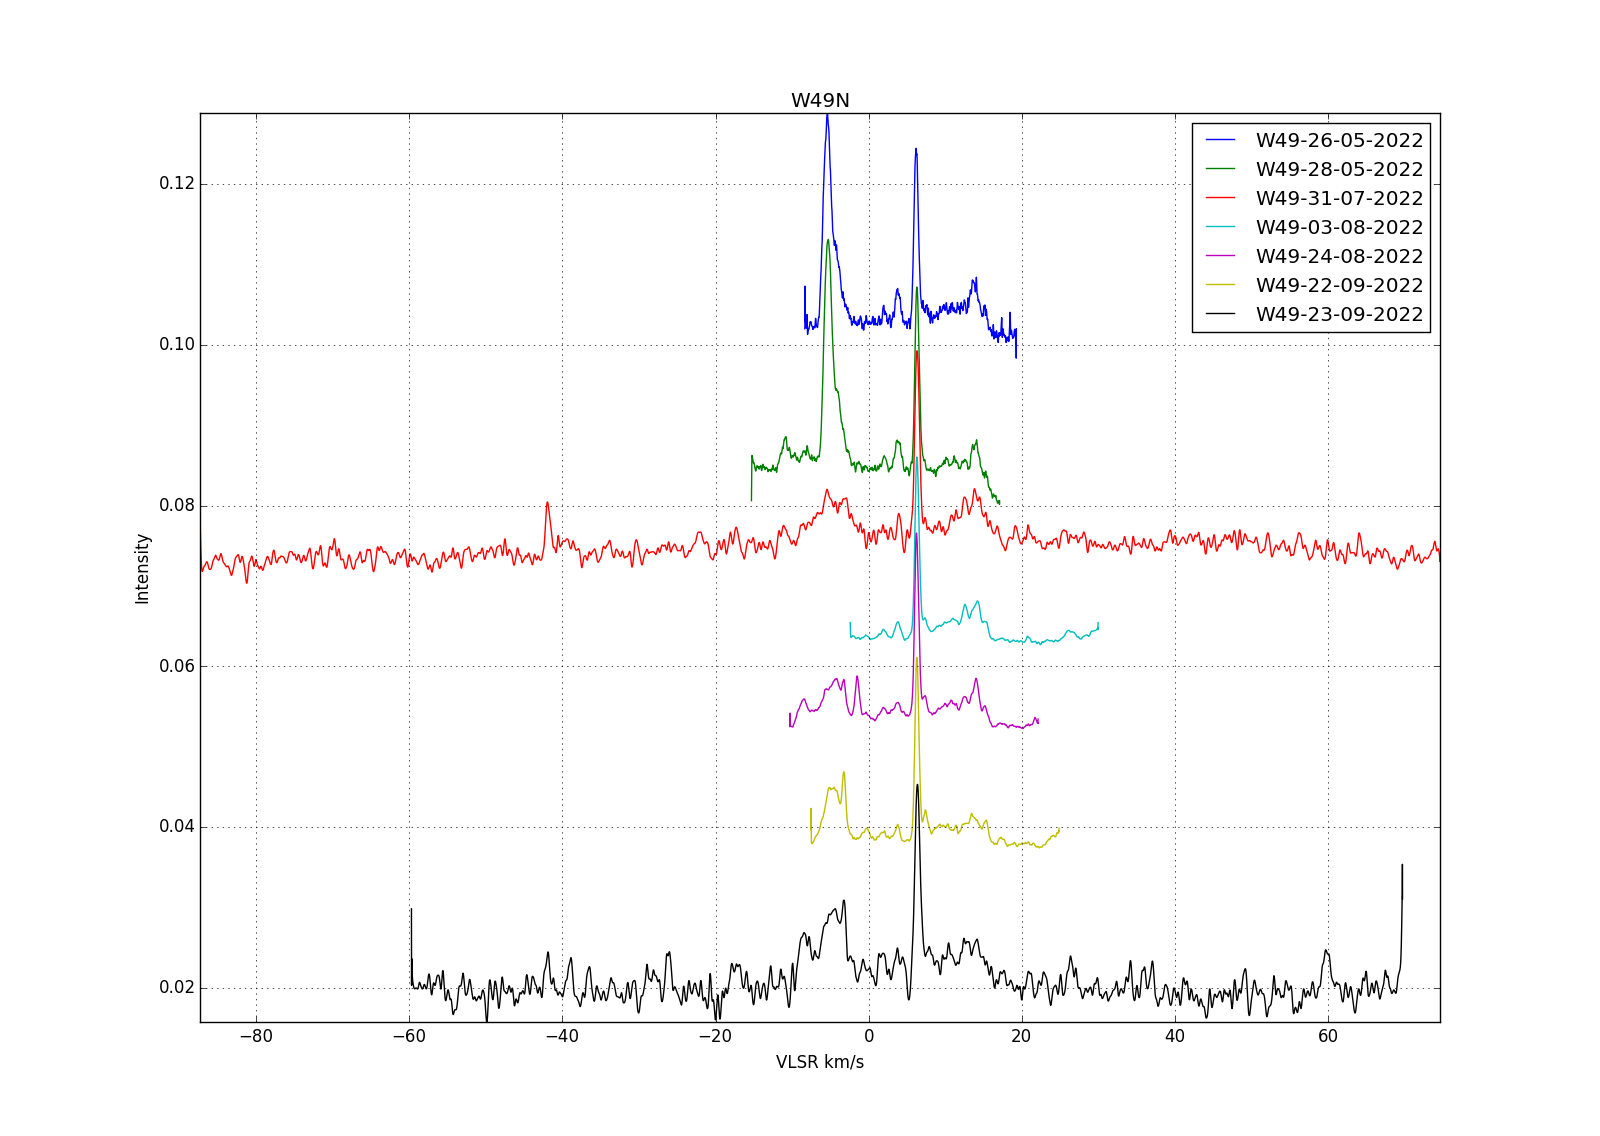The image size is (1600, 1136).
Task: Click the blue line sample in legend
Action: coord(1221,140)
